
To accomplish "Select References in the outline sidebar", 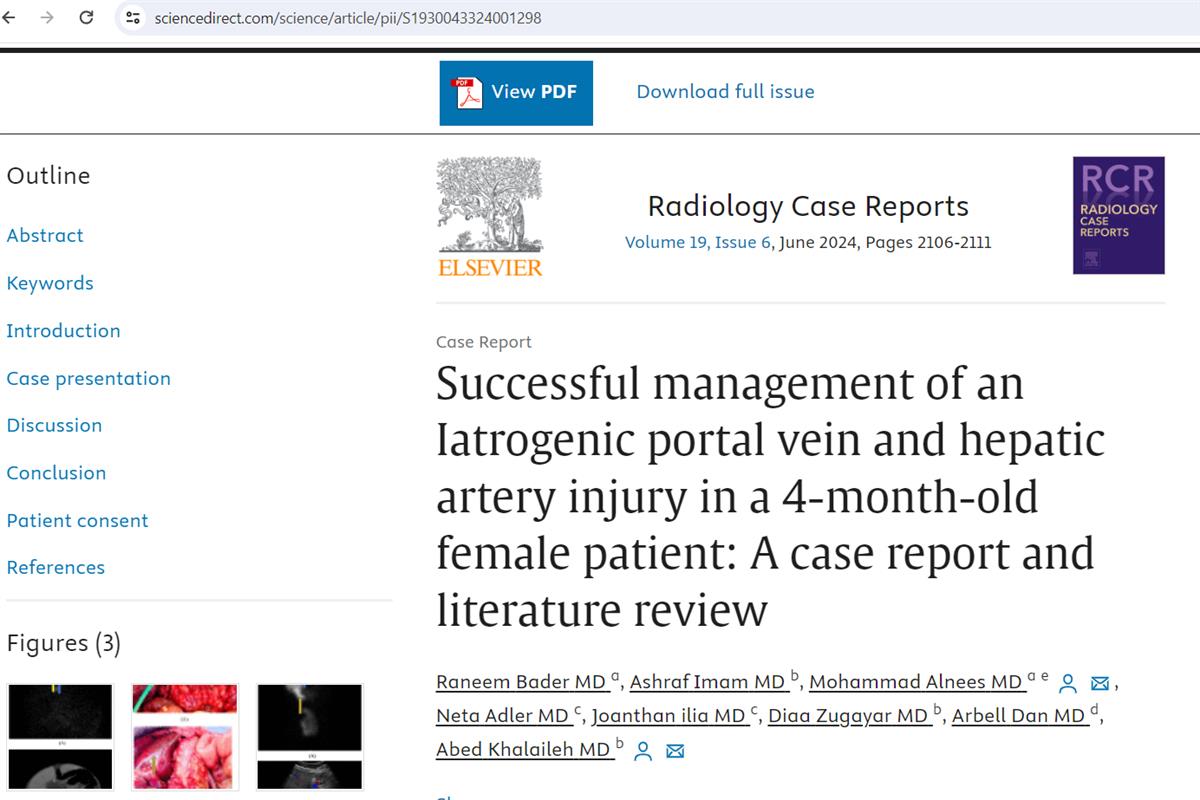I will tap(55, 568).
